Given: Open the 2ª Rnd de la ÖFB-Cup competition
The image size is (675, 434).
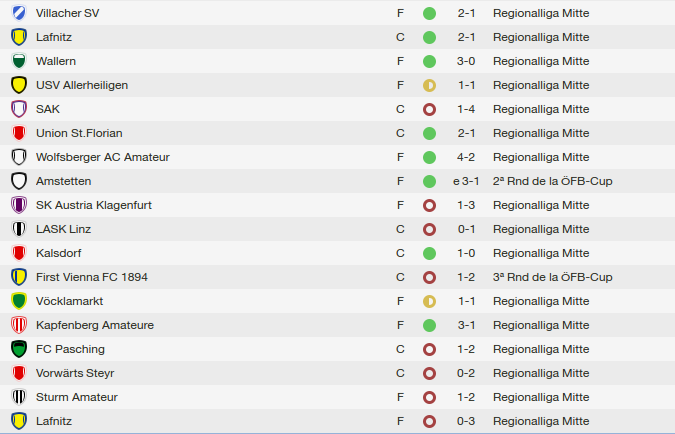Looking at the screenshot, I should pyautogui.click(x=553, y=181).
